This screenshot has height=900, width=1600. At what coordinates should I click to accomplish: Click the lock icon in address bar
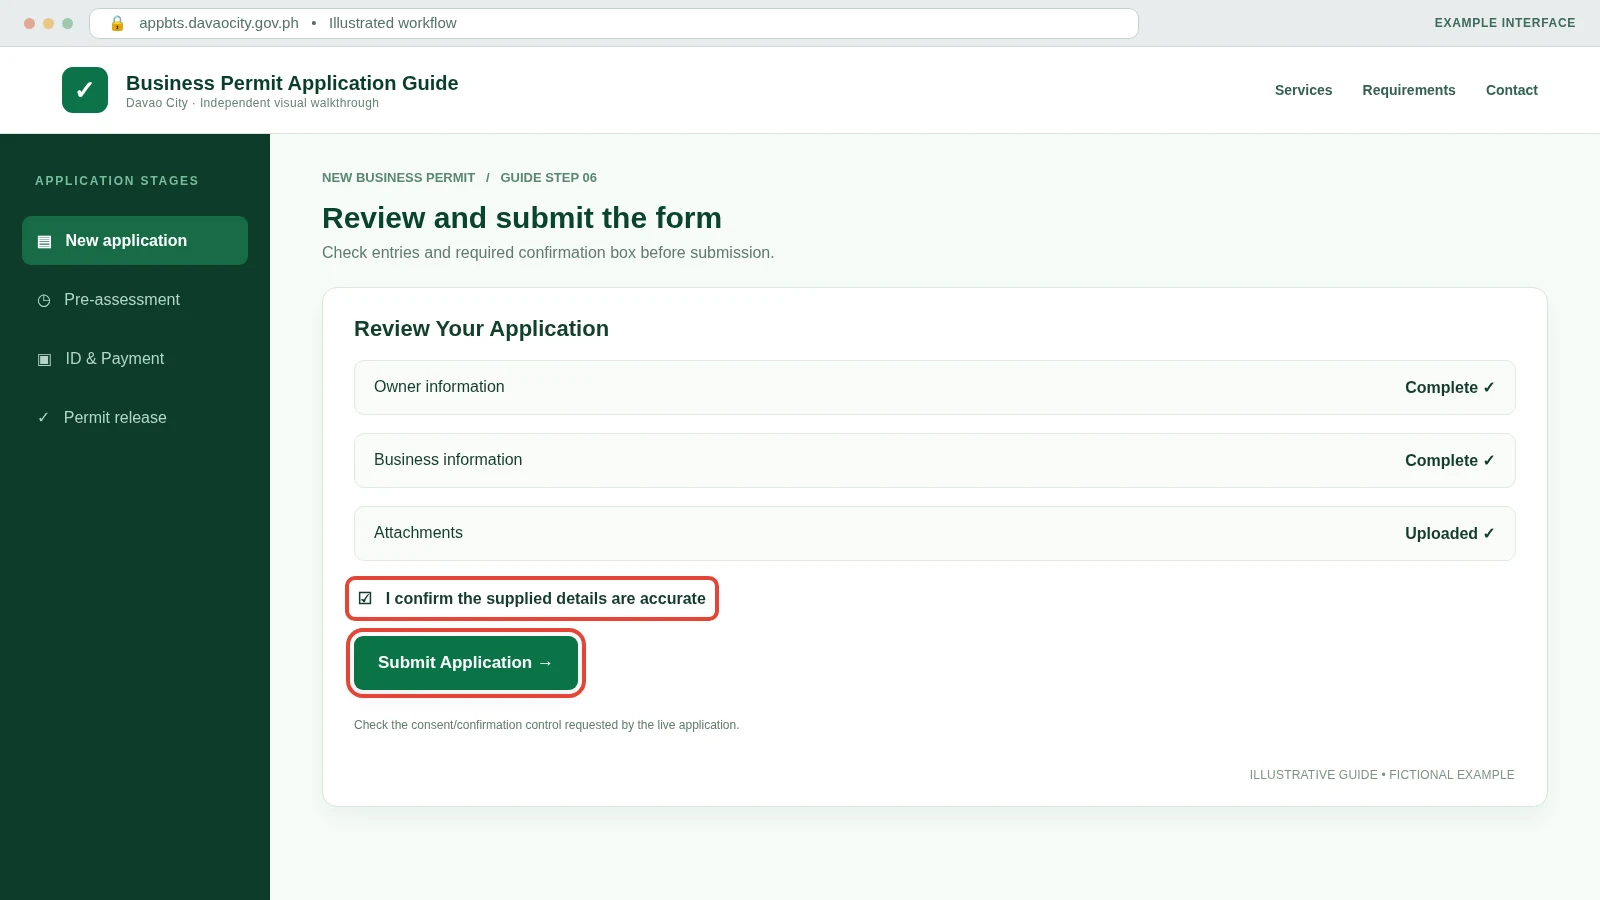pos(117,23)
